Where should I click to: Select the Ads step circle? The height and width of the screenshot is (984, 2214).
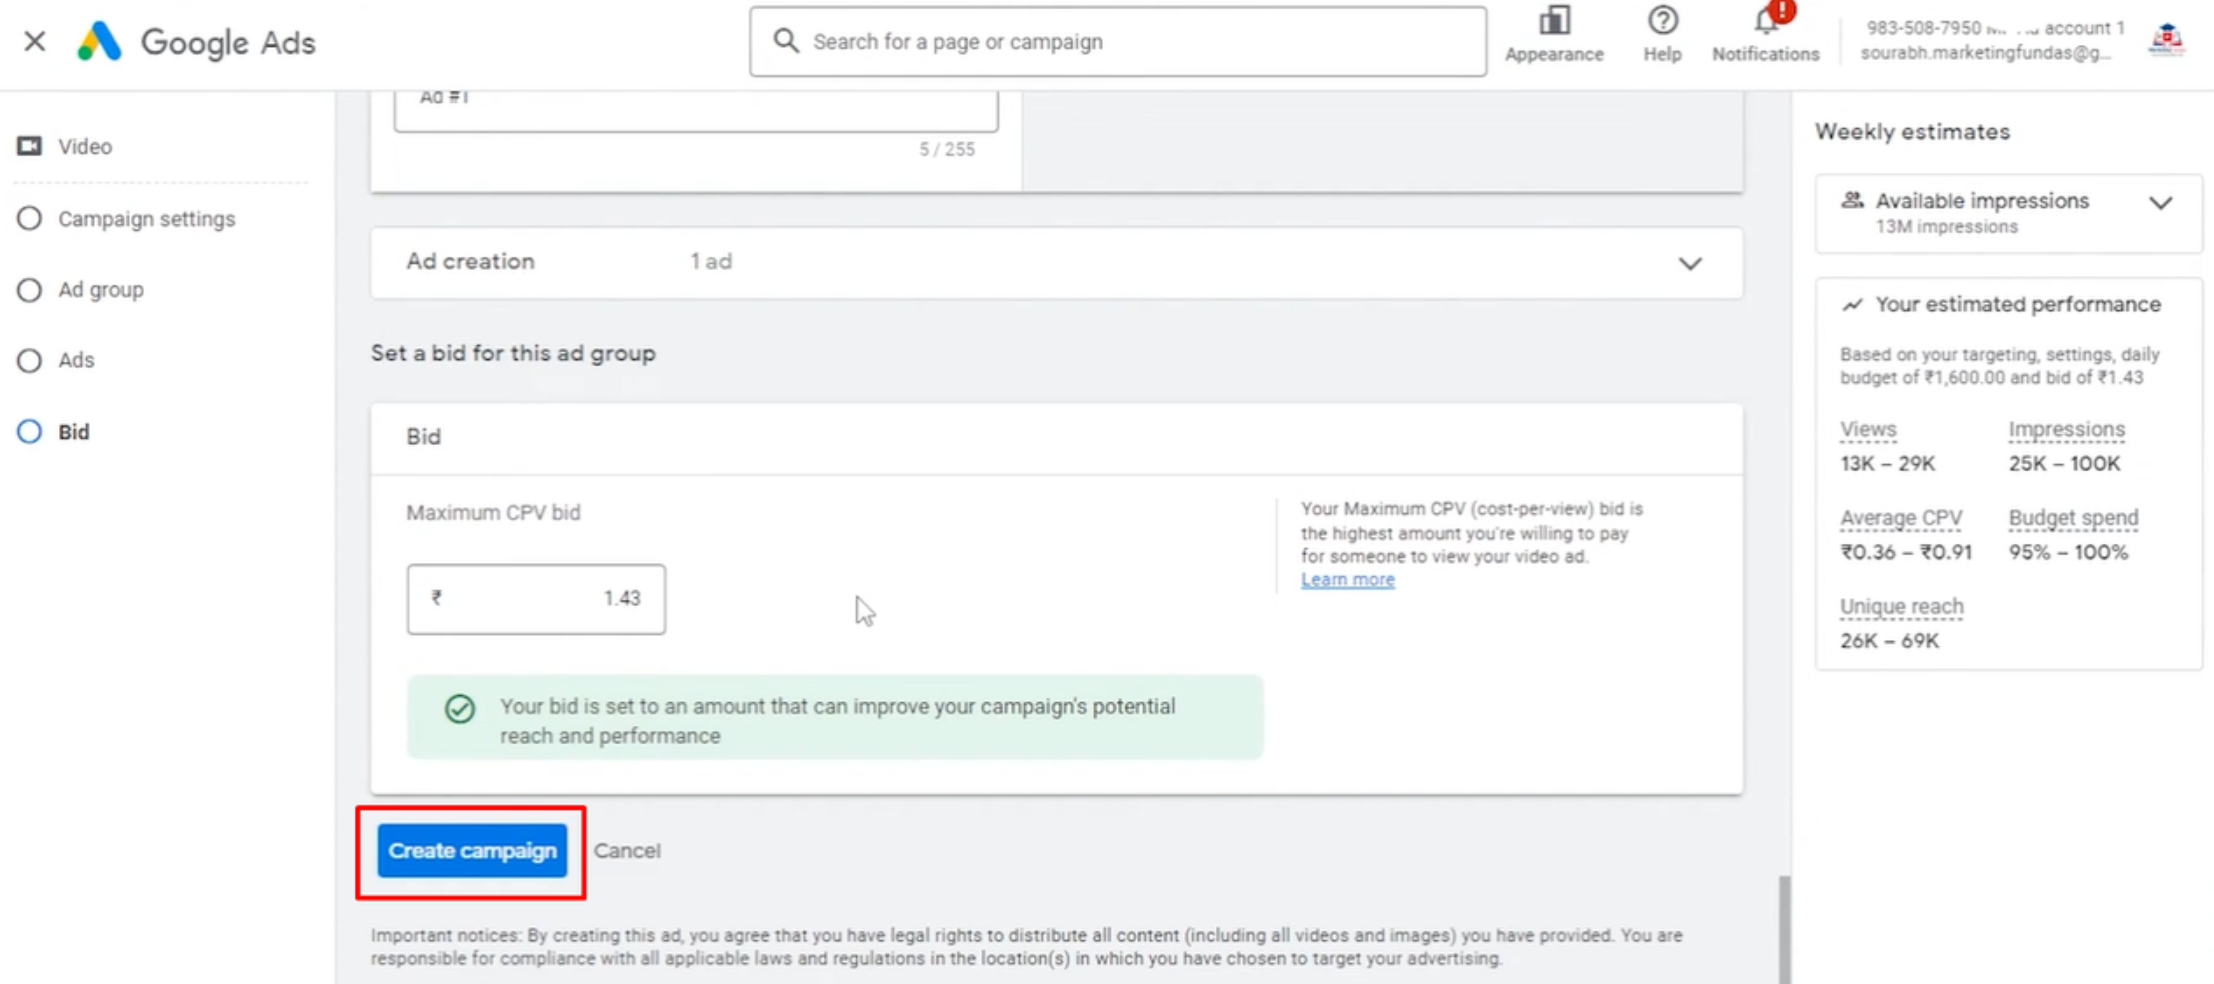[30, 360]
